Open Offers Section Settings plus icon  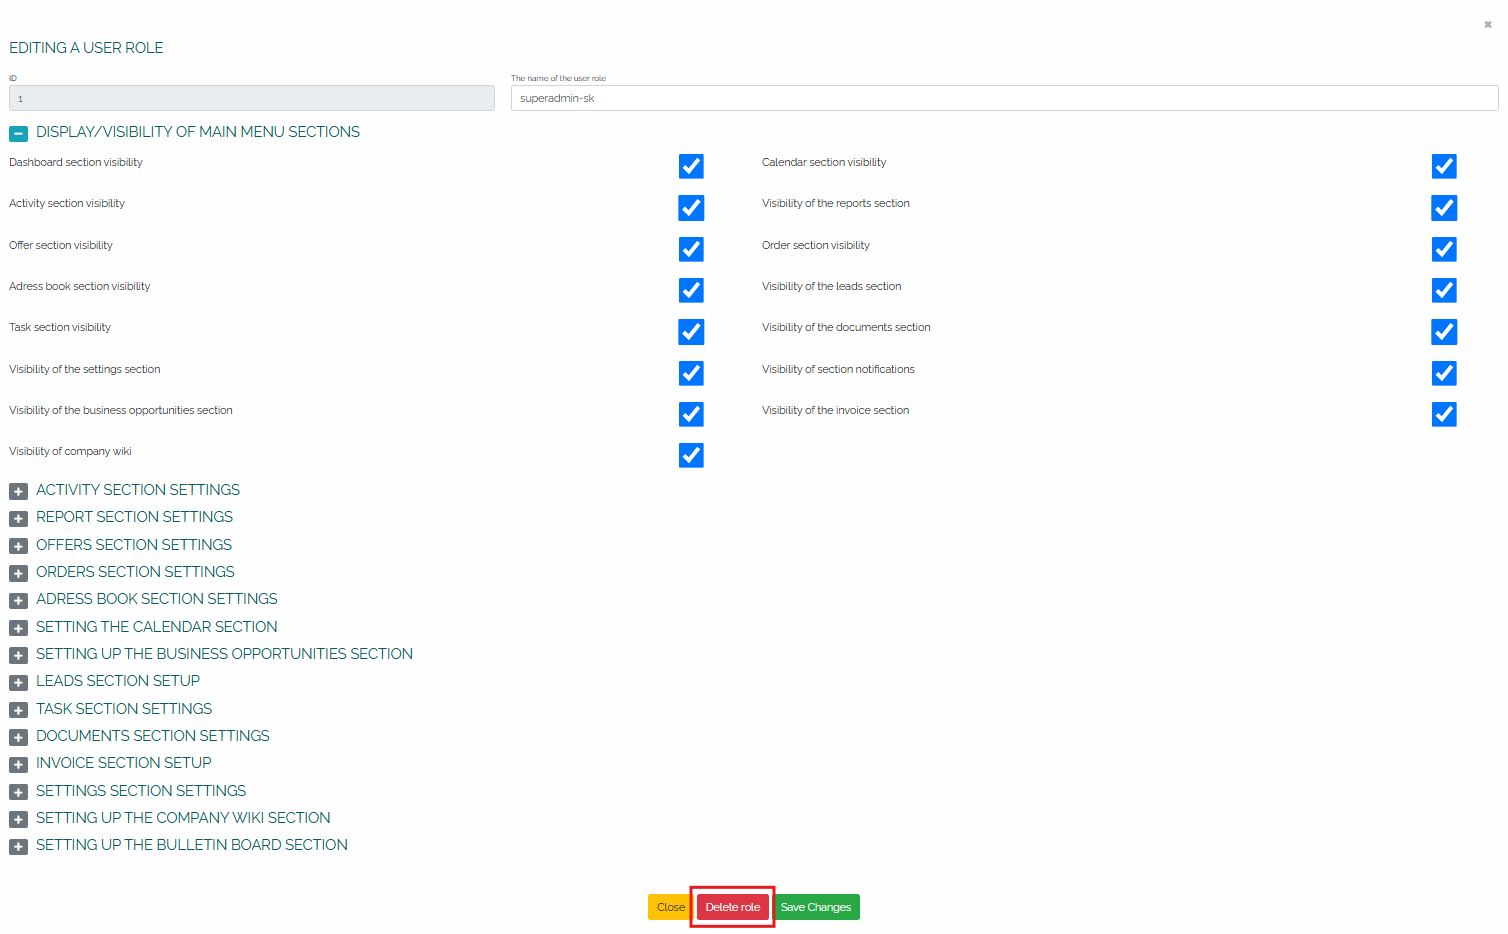[x=18, y=546]
